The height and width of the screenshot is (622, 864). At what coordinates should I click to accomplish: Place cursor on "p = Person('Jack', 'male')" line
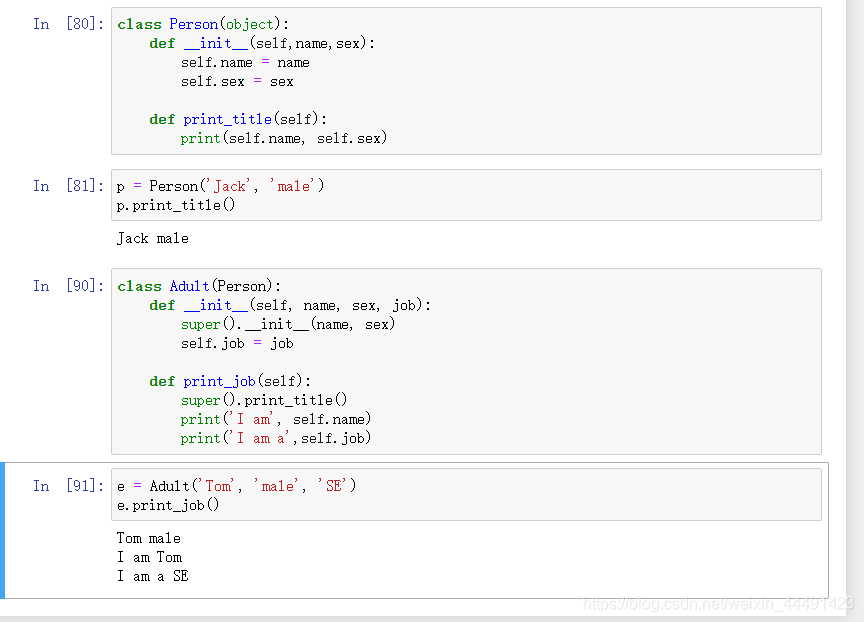[220, 186]
